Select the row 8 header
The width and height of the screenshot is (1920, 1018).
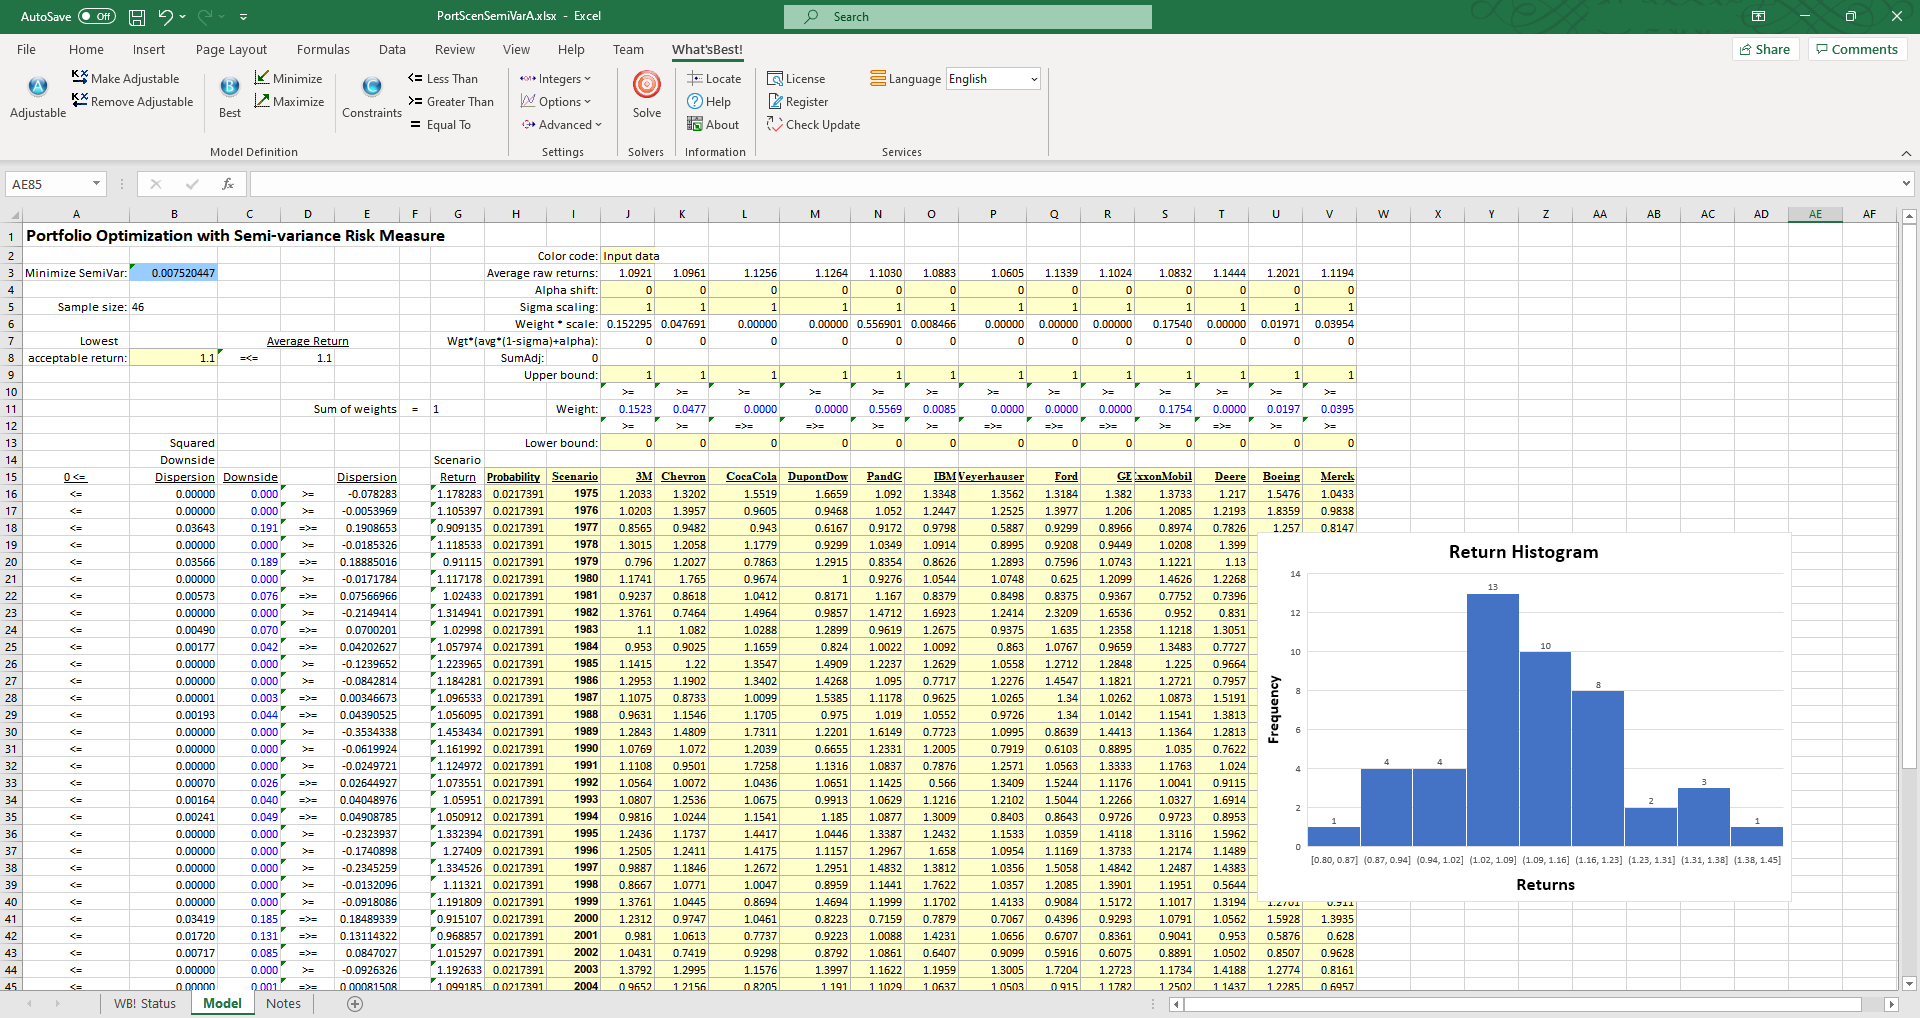[x=11, y=358]
